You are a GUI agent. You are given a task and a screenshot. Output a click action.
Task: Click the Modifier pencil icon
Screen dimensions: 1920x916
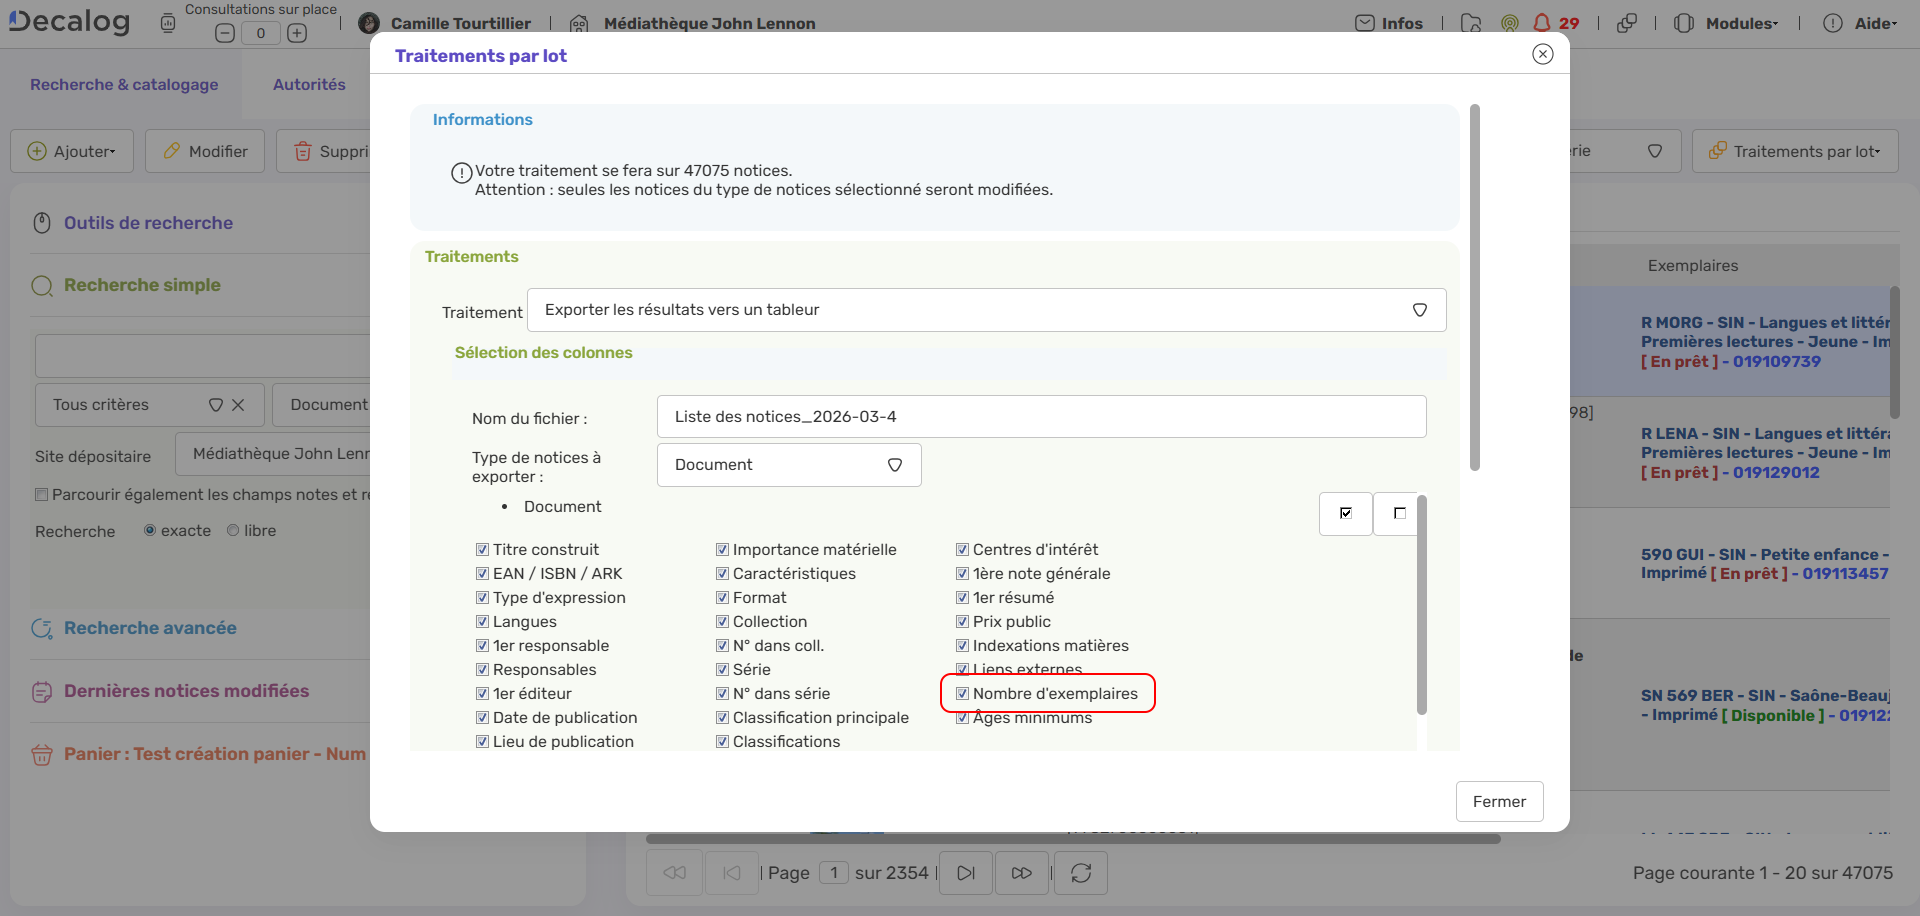172,150
